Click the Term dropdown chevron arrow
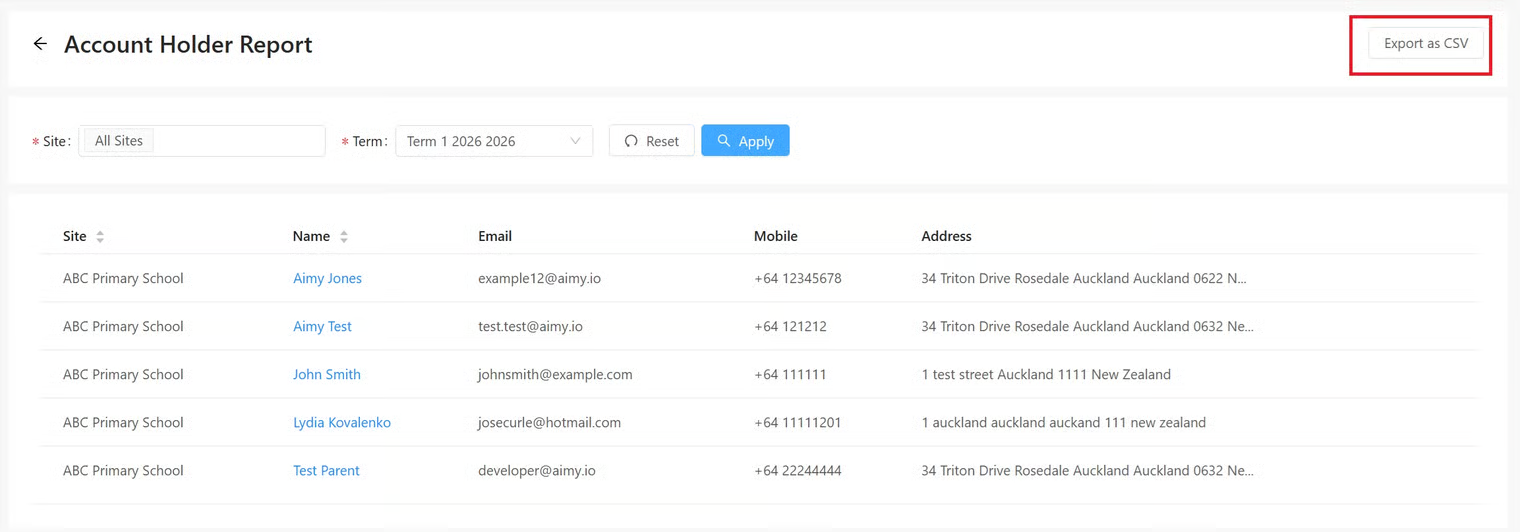This screenshot has width=1520, height=532. tap(575, 141)
